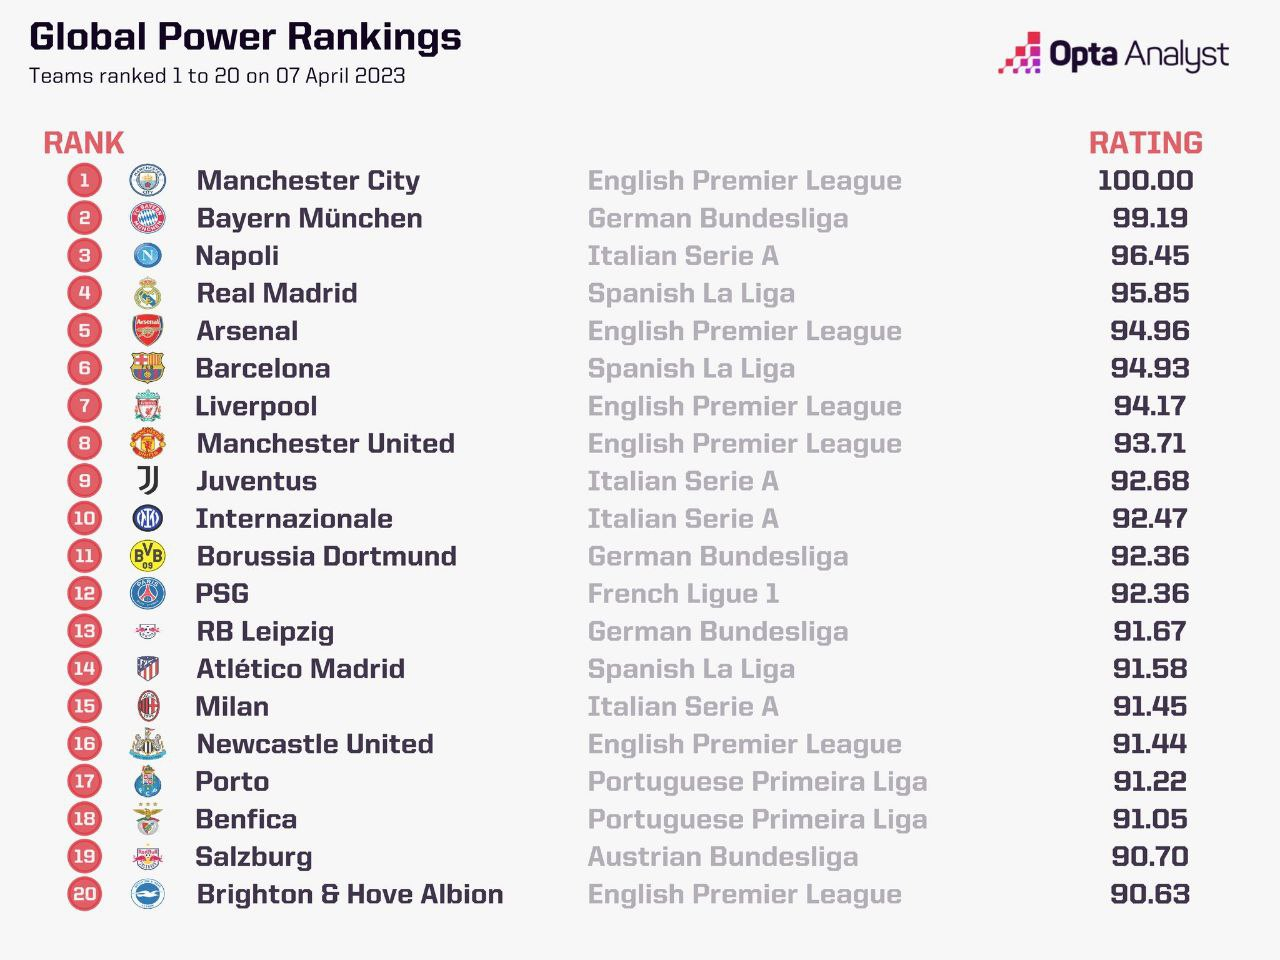The image size is (1280, 960).
Task: Click the French Ligue 1 label
Action: pyautogui.click(x=683, y=594)
